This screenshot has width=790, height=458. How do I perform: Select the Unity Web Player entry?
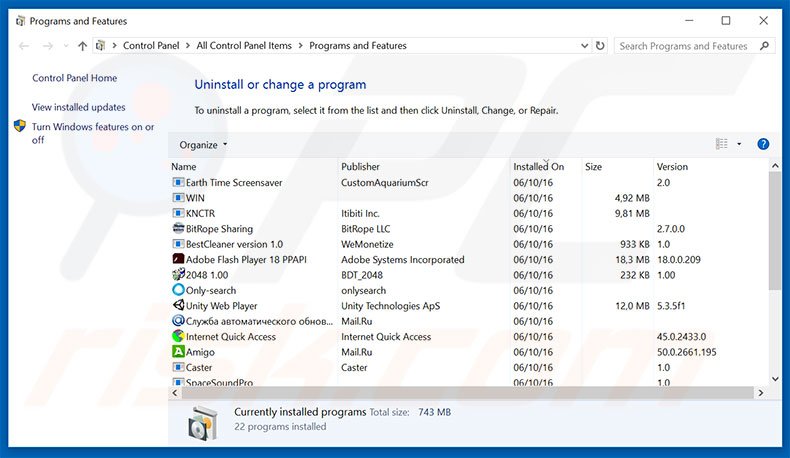click(221, 305)
